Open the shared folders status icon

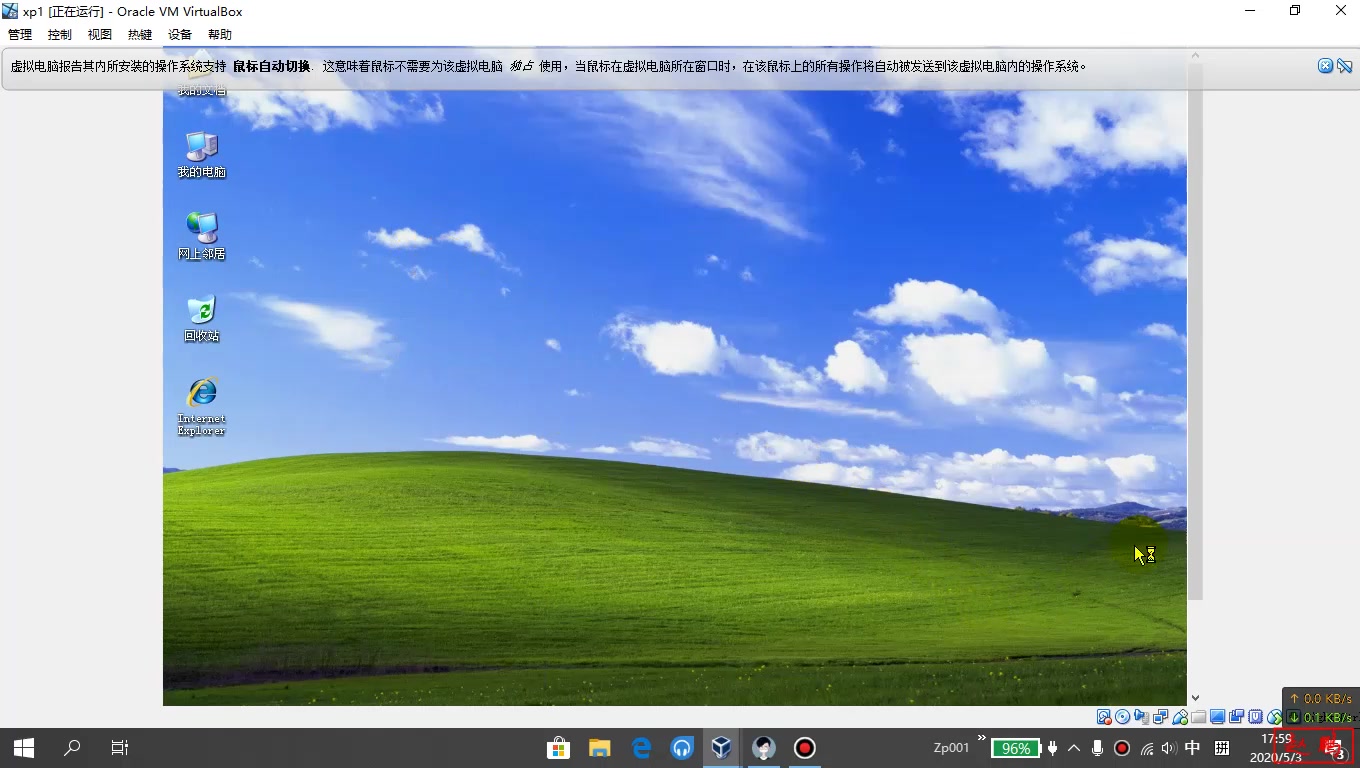(1199, 717)
